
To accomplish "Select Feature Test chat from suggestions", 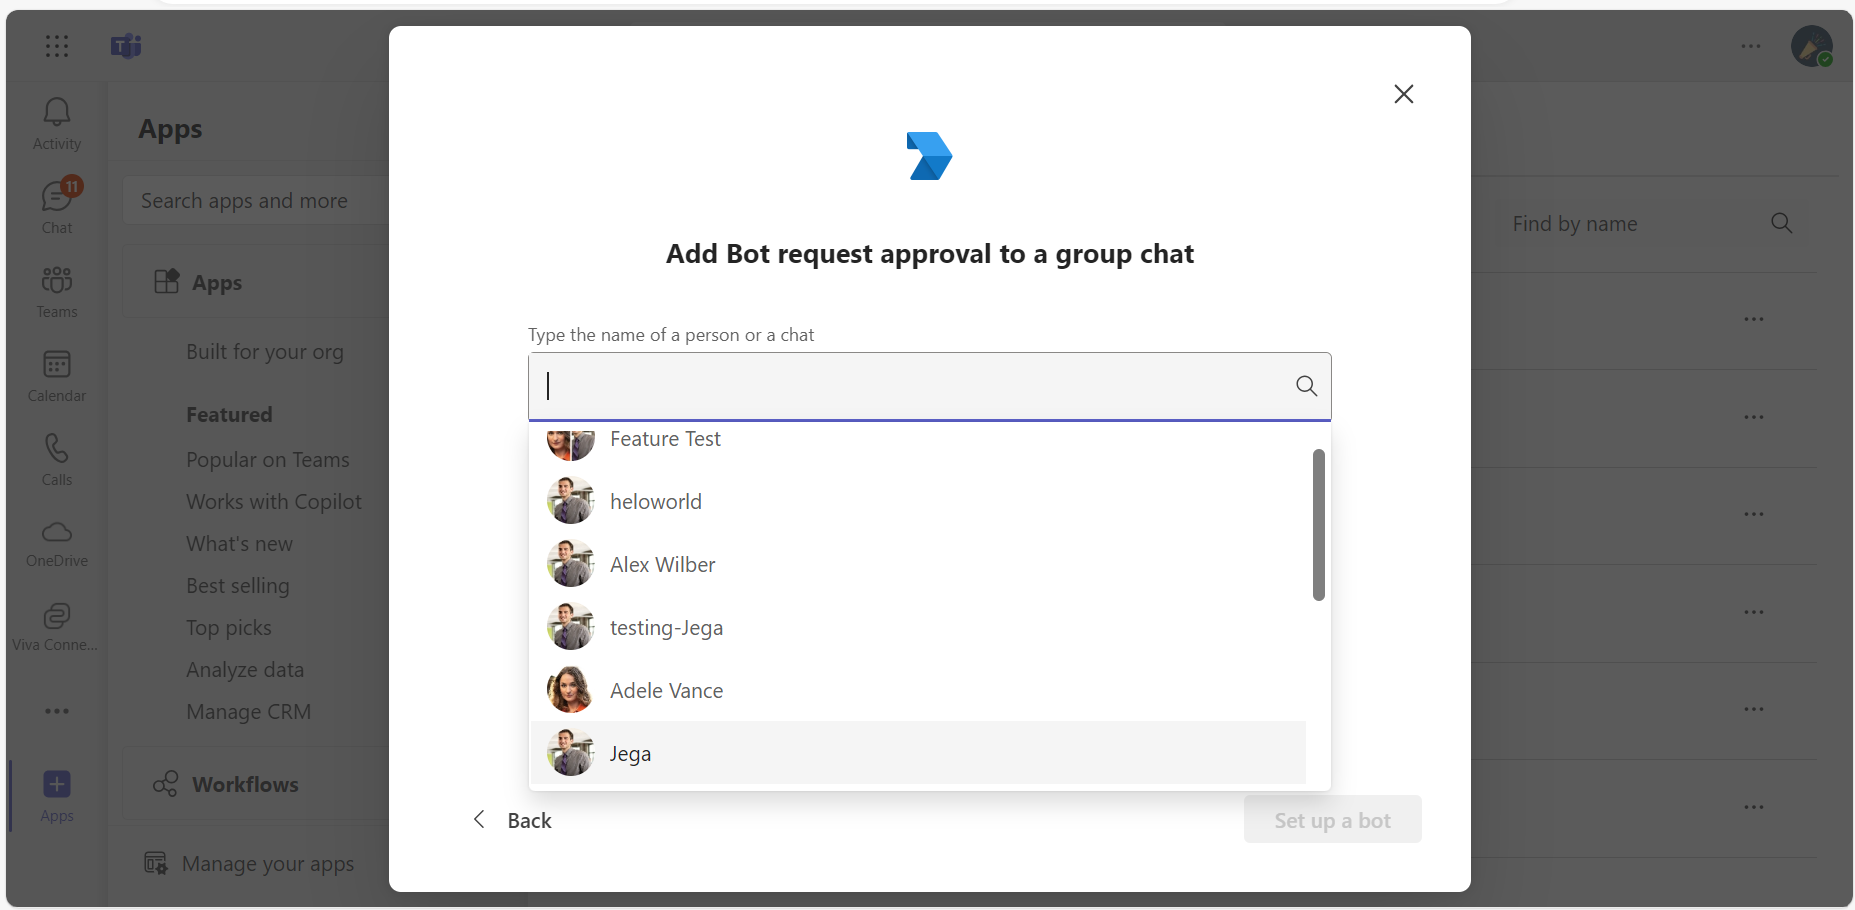I will pyautogui.click(x=918, y=441).
